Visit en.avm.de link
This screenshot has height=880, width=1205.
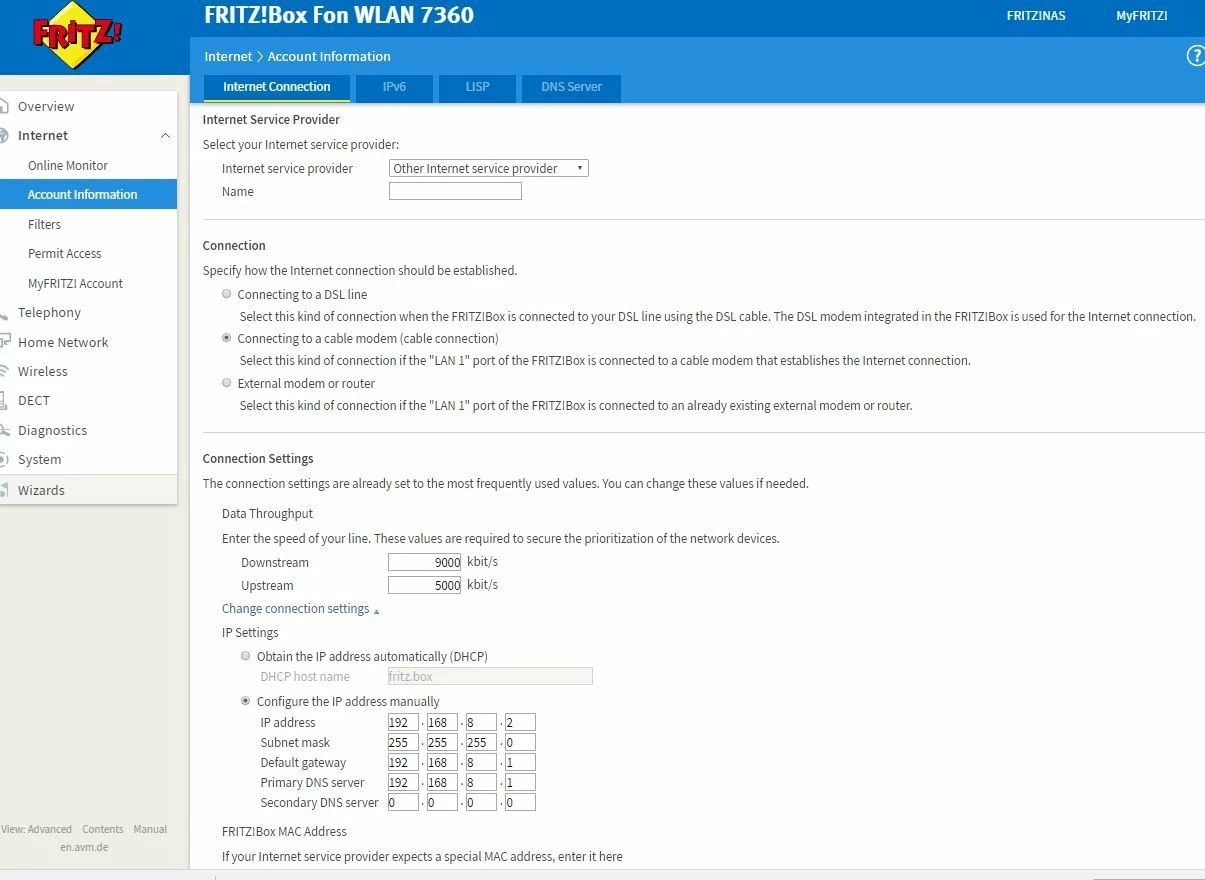84,847
